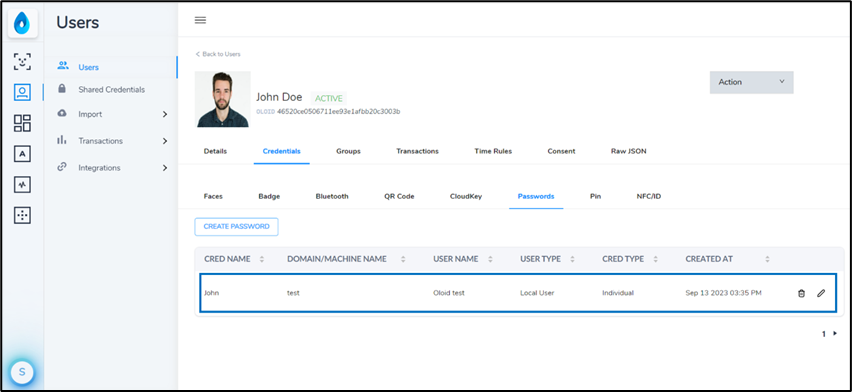Viewport: 852px width, 392px height.
Task: Click the John Doe name heading
Action: 279,97
